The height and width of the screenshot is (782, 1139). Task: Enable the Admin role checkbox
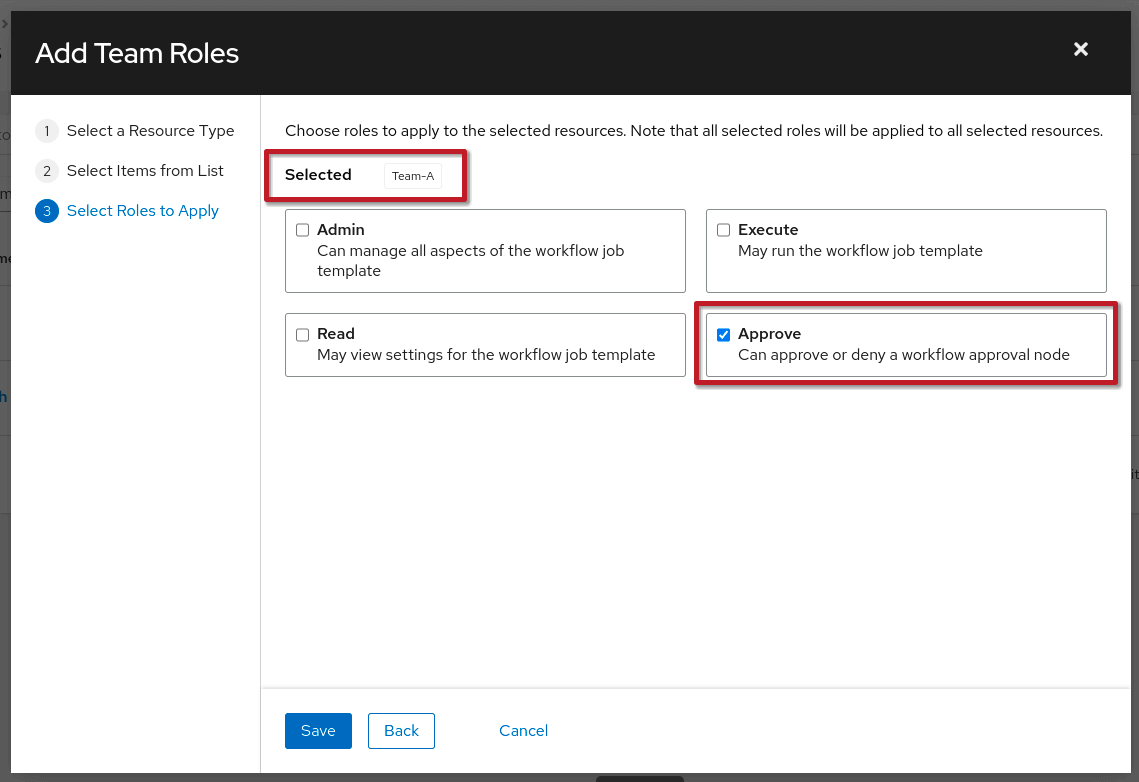[303, 231]
